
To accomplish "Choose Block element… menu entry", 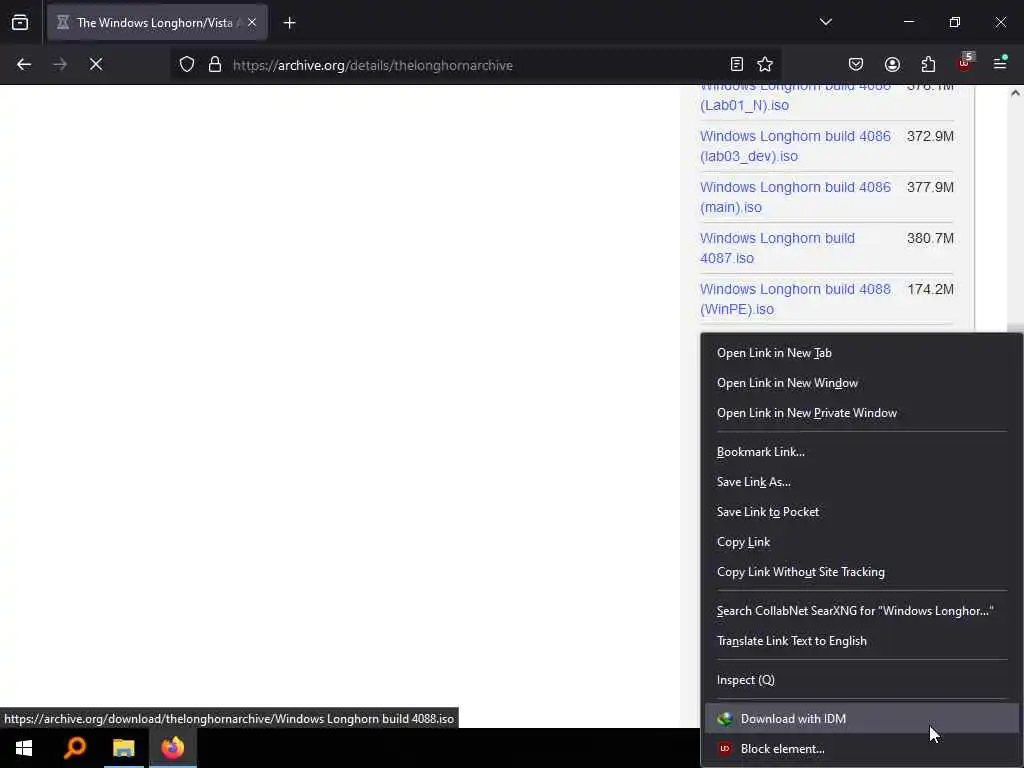I will (862, 749).
